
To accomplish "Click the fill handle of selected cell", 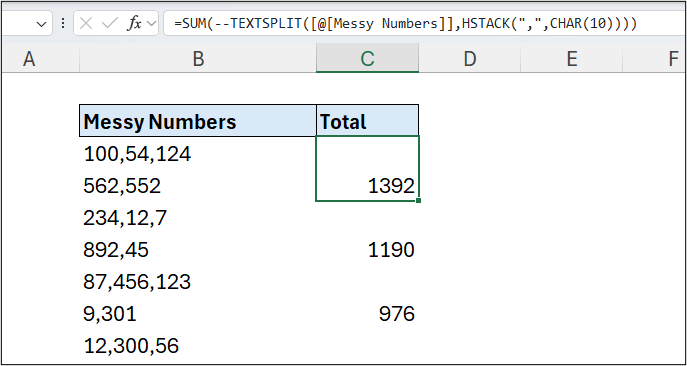I will pyautogui.click(x=419, y=200).
